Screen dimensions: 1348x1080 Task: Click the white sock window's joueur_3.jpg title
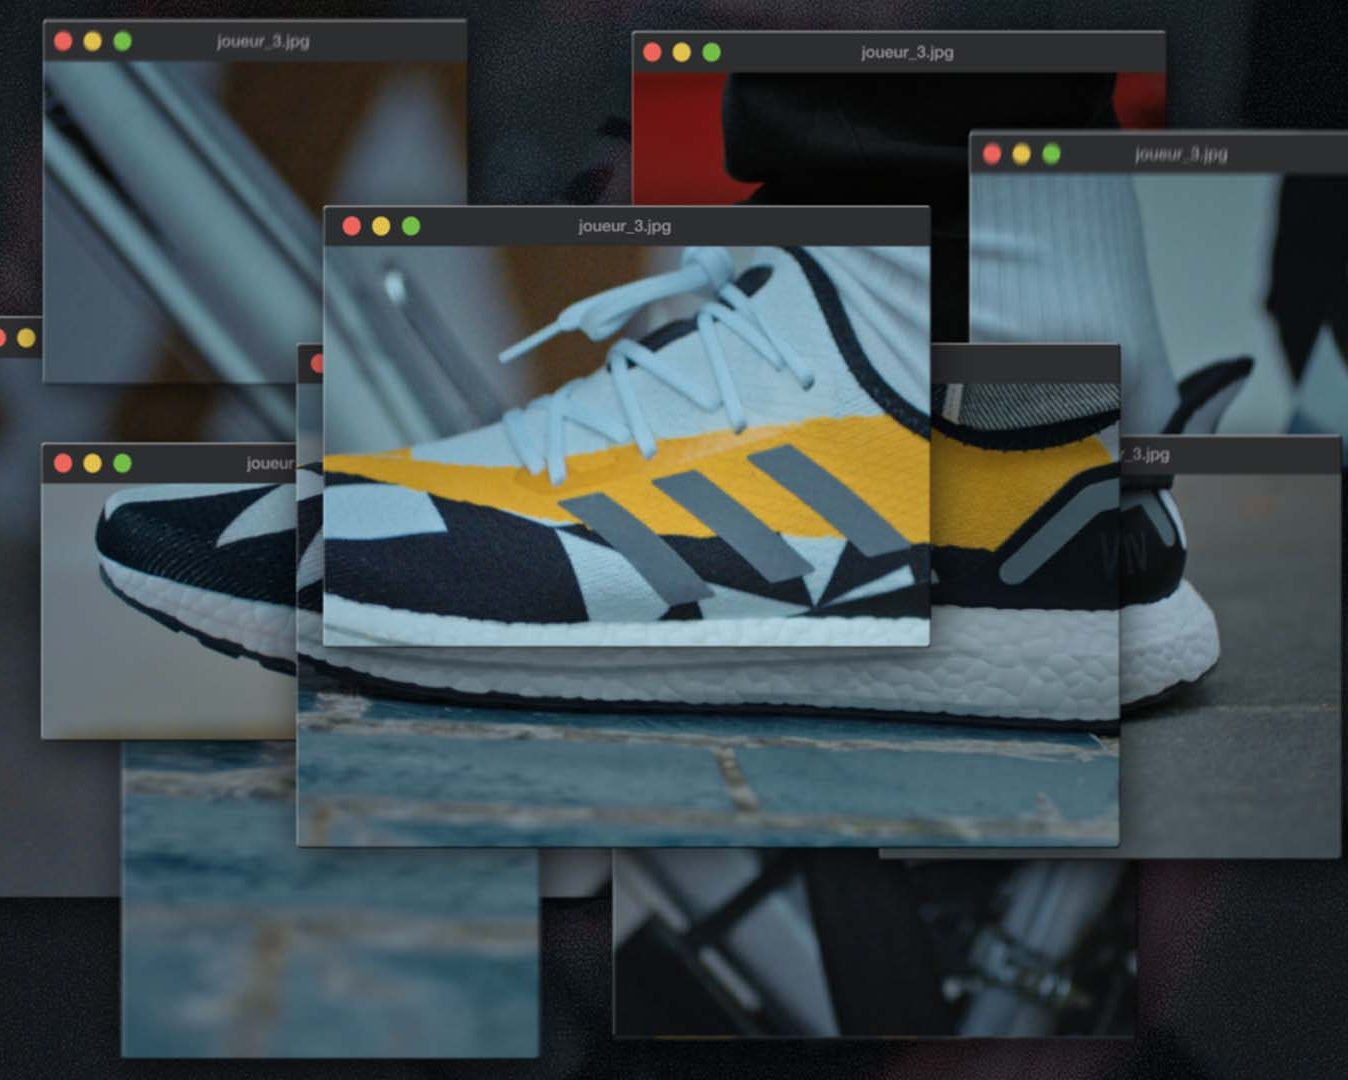click(x=1181, y=154)
